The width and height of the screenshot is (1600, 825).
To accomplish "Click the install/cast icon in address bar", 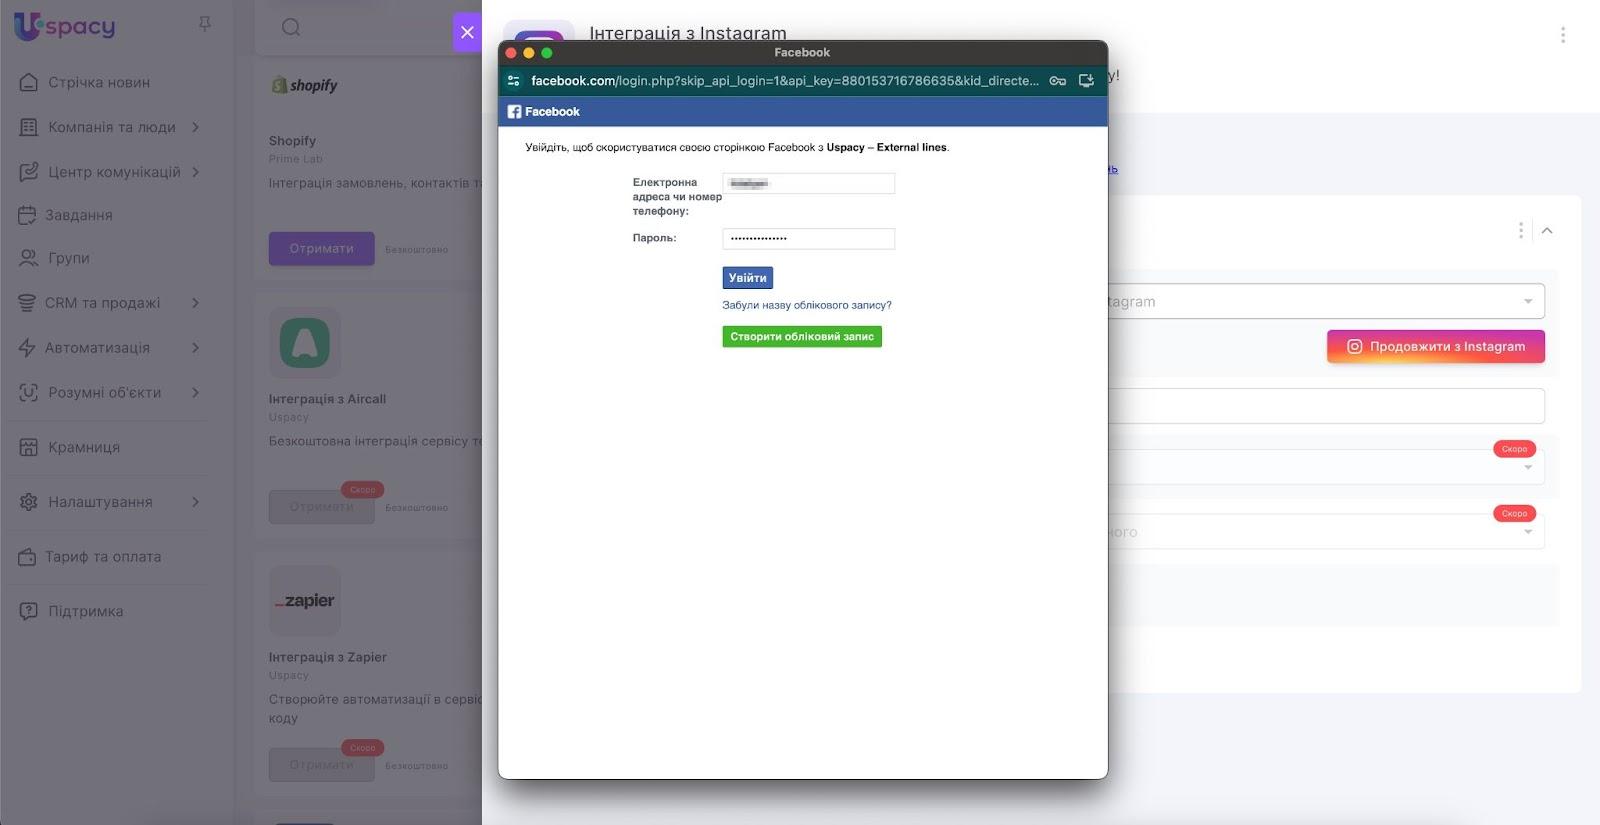I will (1086, 81).
